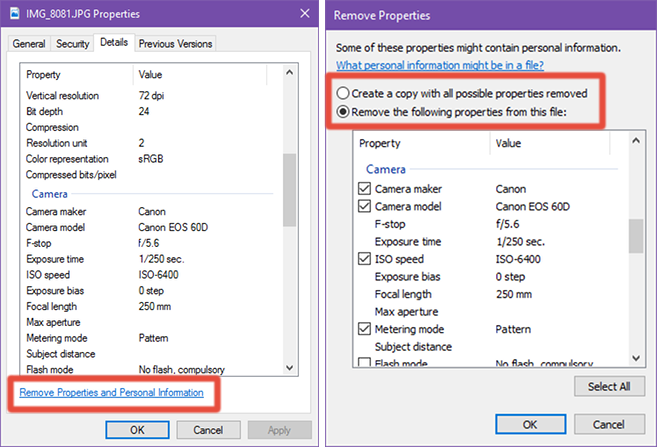This screenshot has width=657, height=447.
Task: Close the Remove Properties dialog
Action: [637, 14]
